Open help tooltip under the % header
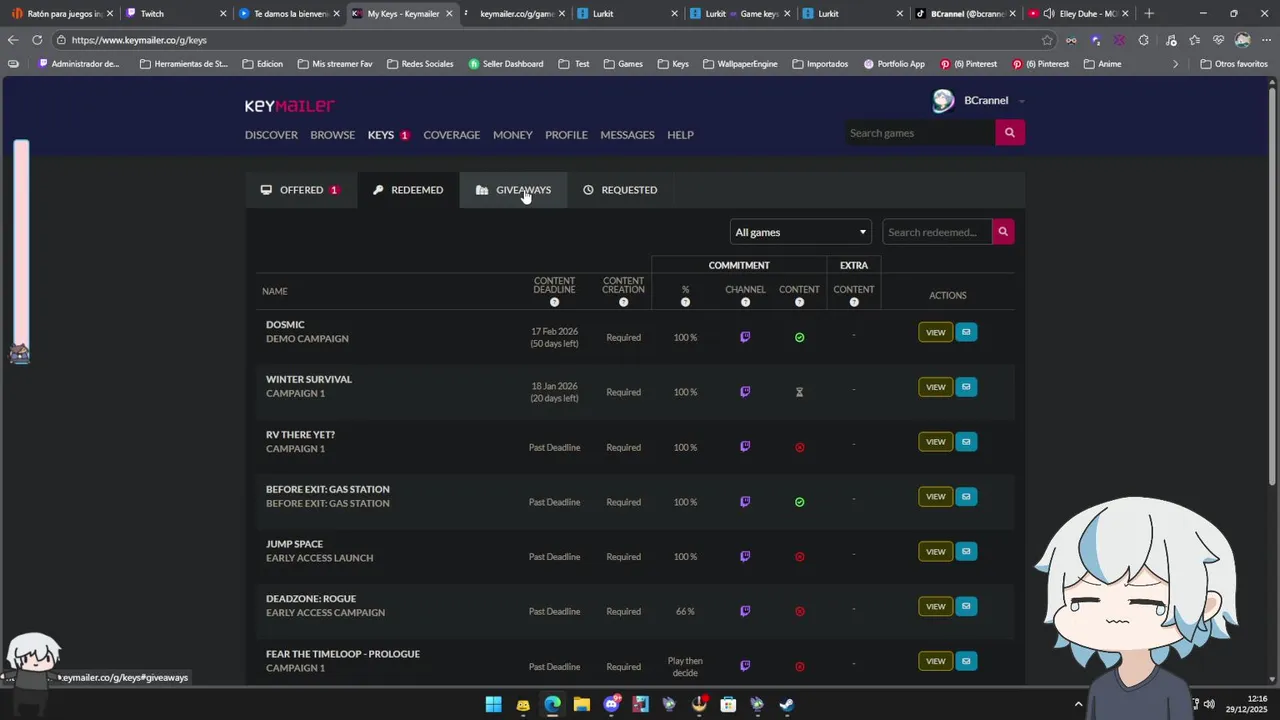 click(x=685, y=303)
